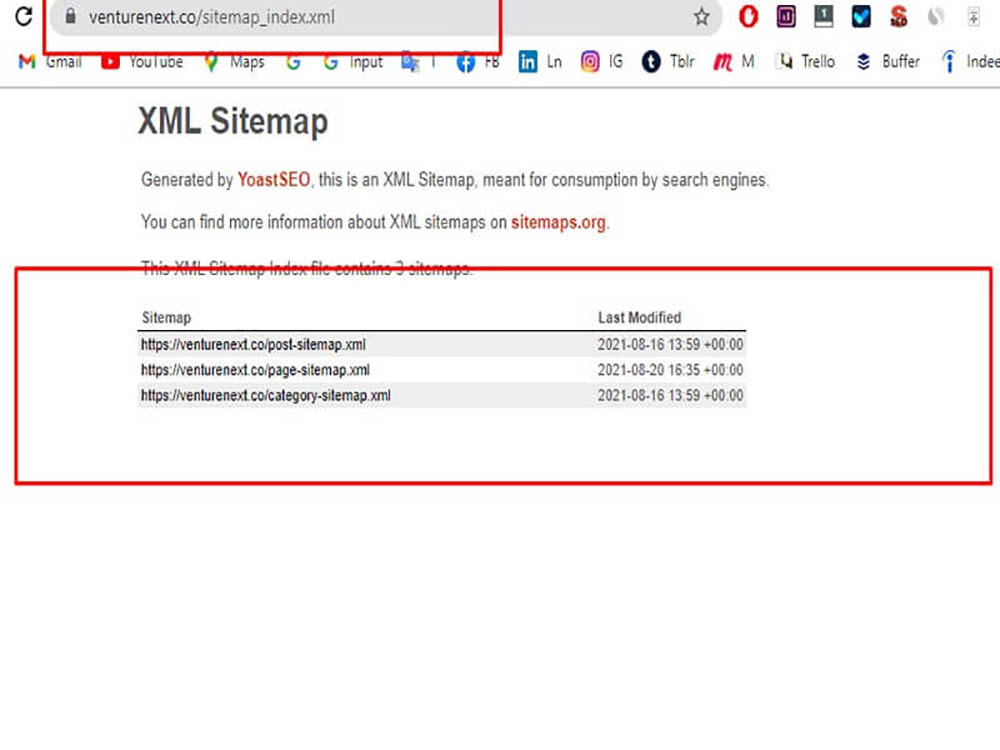Open the Trello bookmark
This screenshot has width=1000, height=750.
point(805,62)
